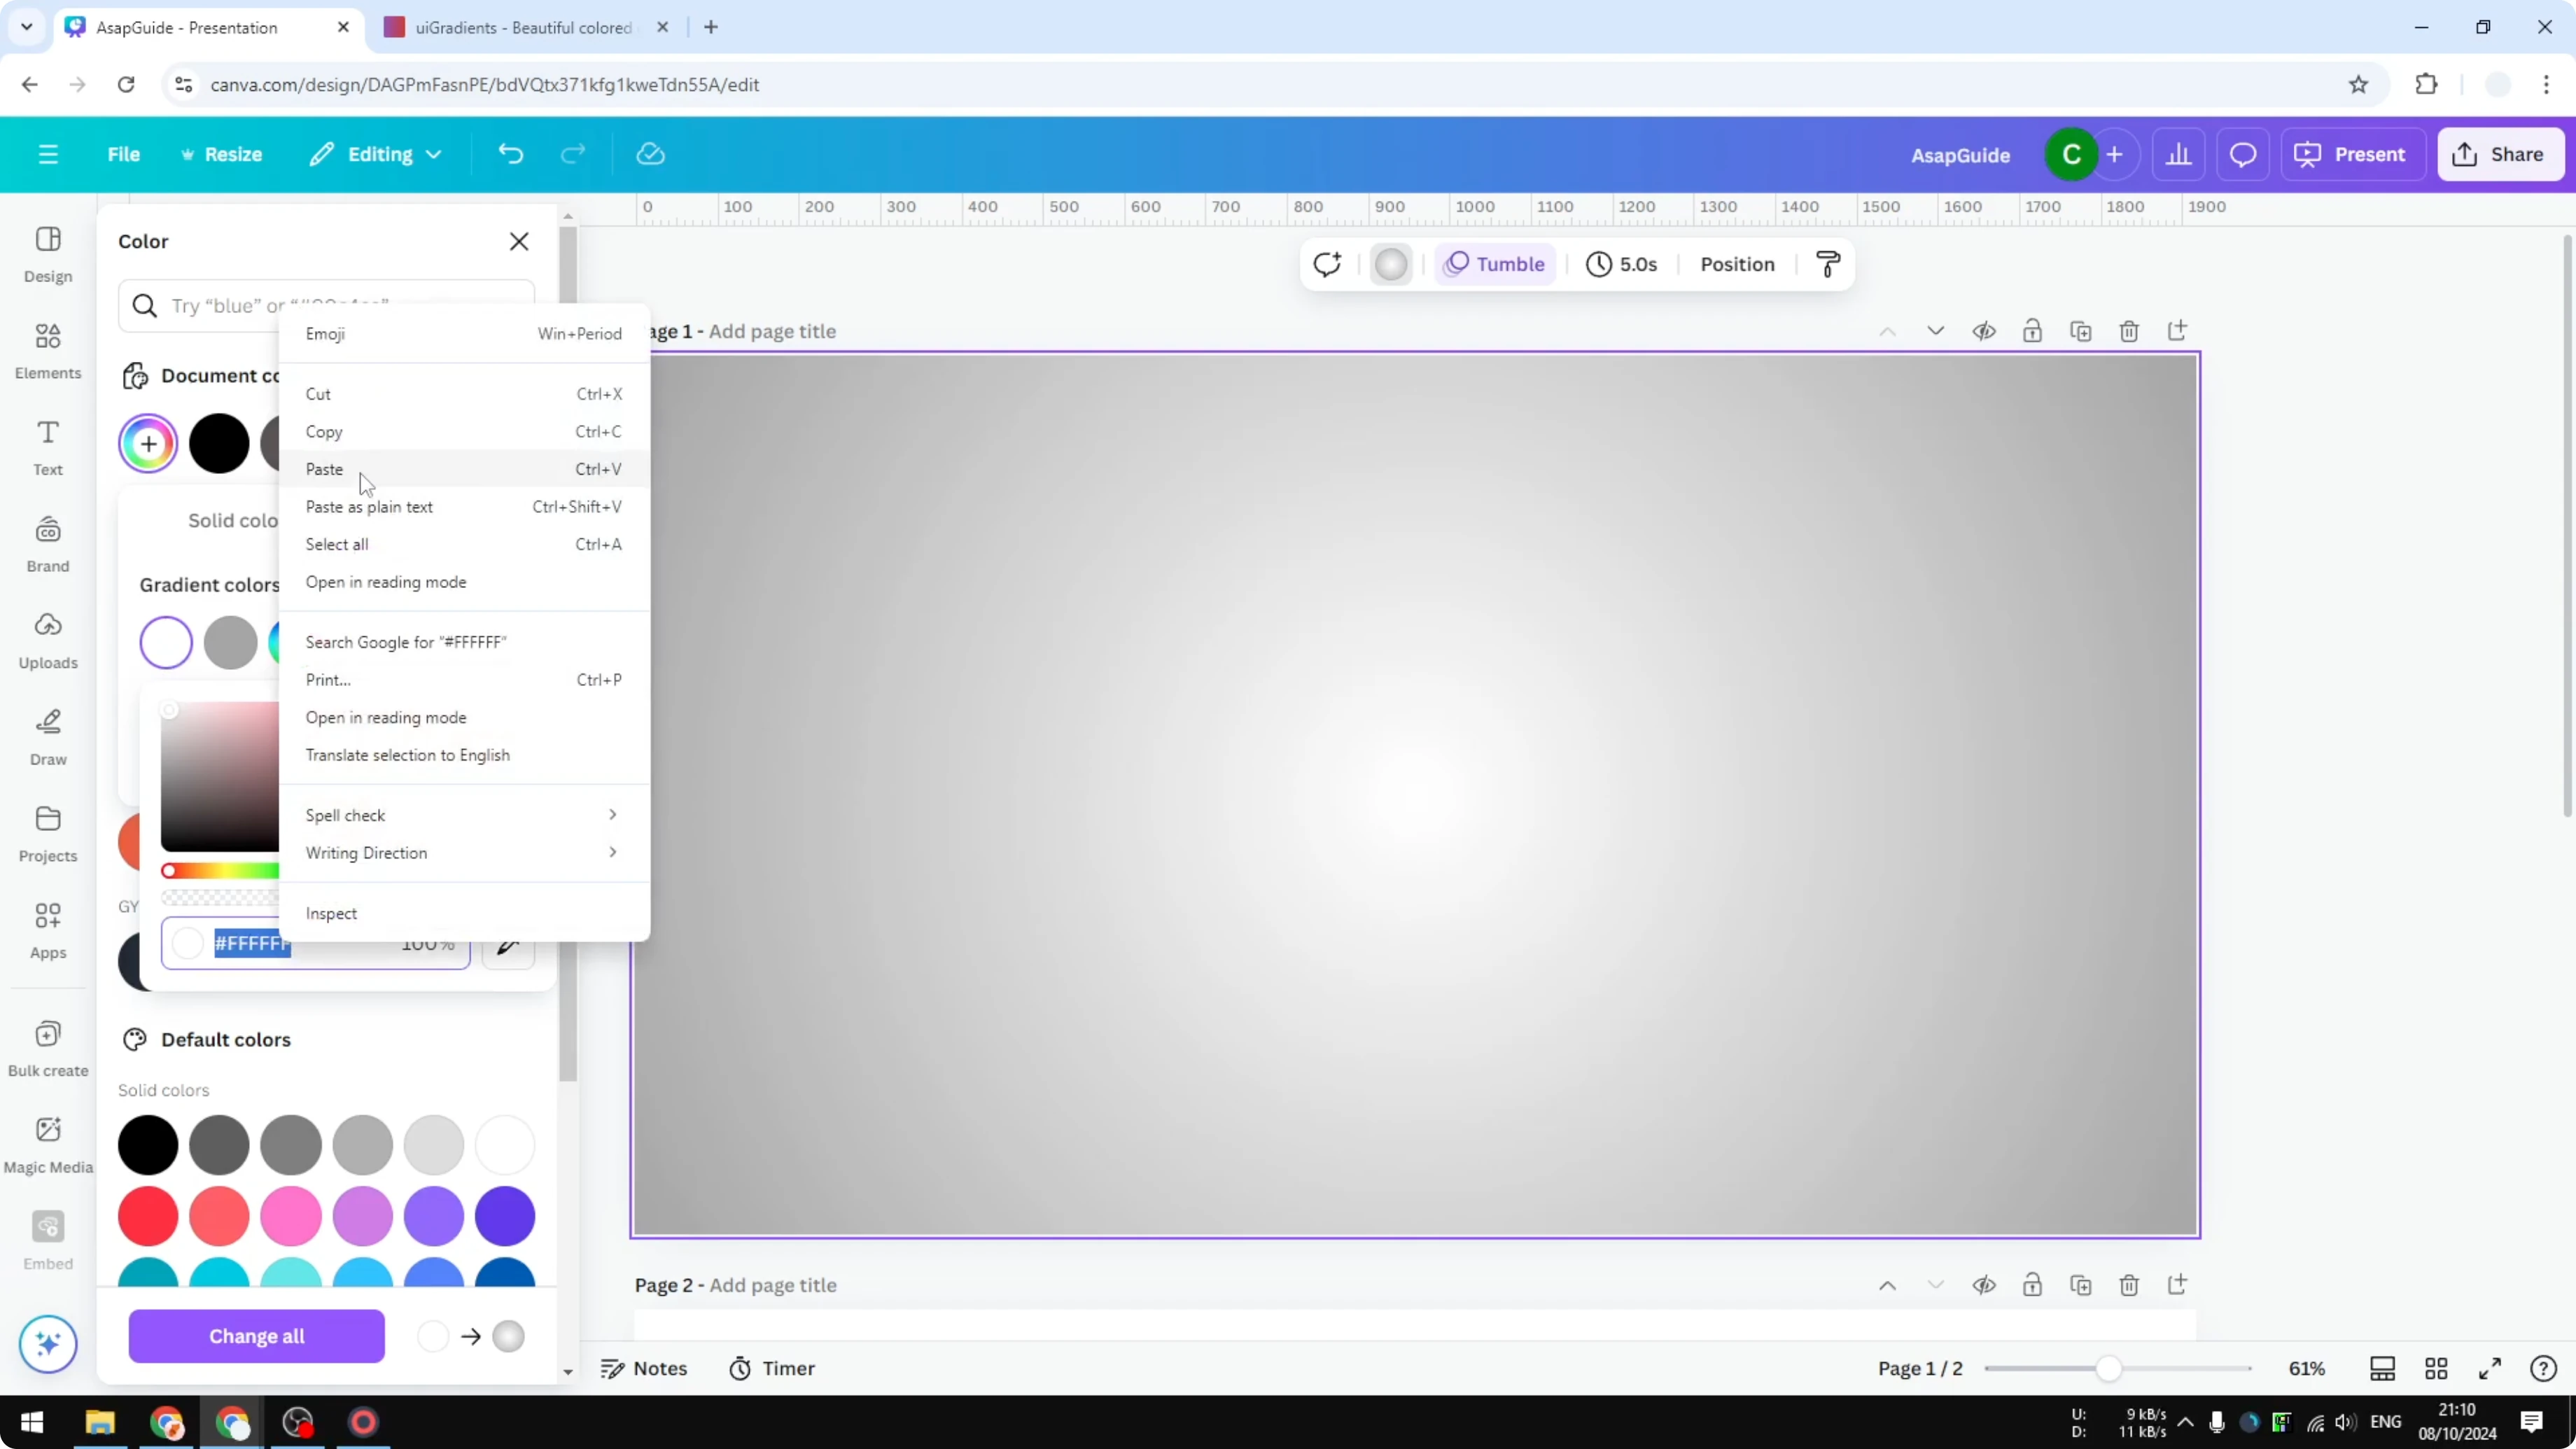Open Magic Media in sidebar

pos(47,1143)
